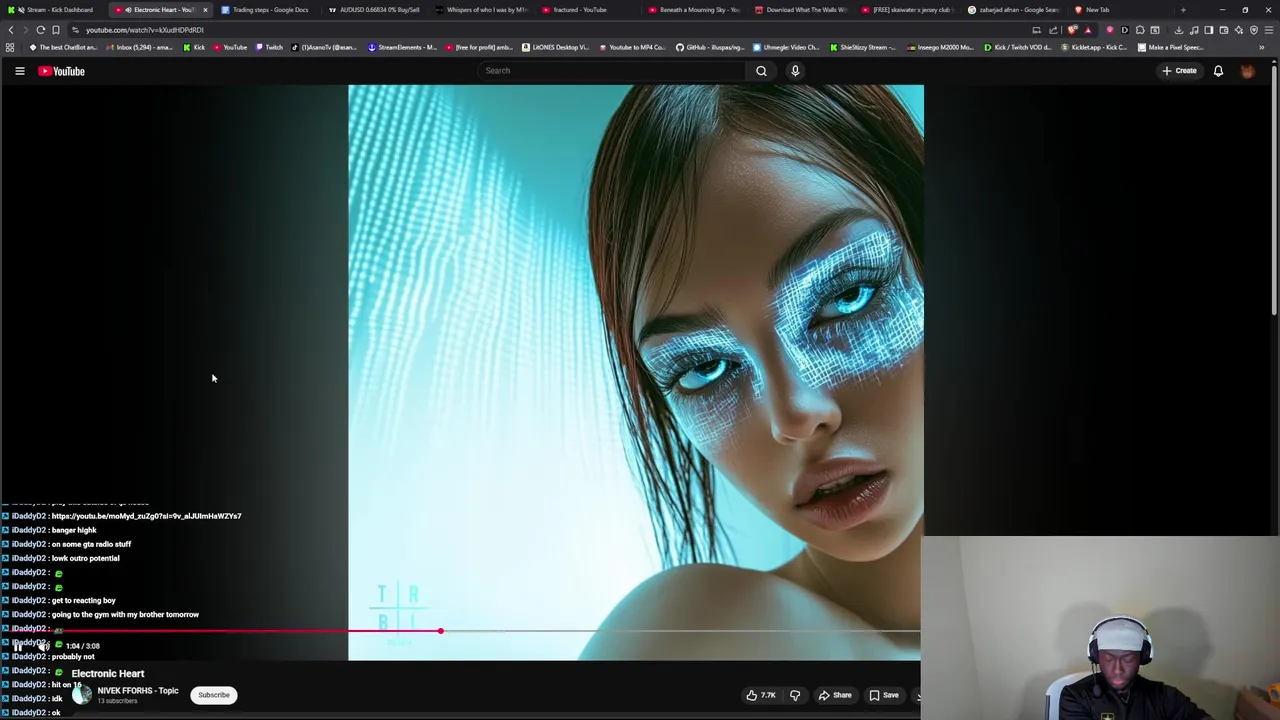Image resolution: width=1280 pixels, height=720 pixels.
Task: Open the NIVEK FFORHS - Topic channel name
Action: [138, 691]
